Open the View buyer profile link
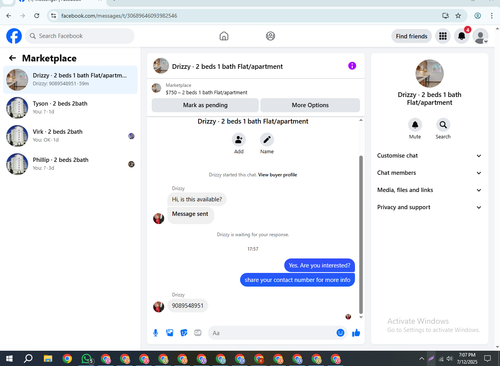Screen dimensions: 500x366 (277, 175)
